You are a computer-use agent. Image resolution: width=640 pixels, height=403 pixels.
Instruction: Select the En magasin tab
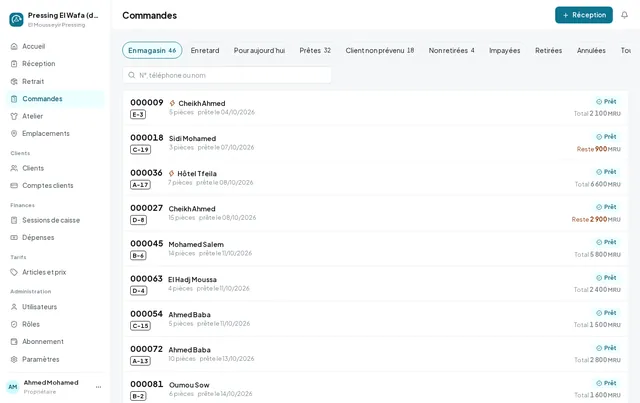pyautogui.click(x=152, y=50)
